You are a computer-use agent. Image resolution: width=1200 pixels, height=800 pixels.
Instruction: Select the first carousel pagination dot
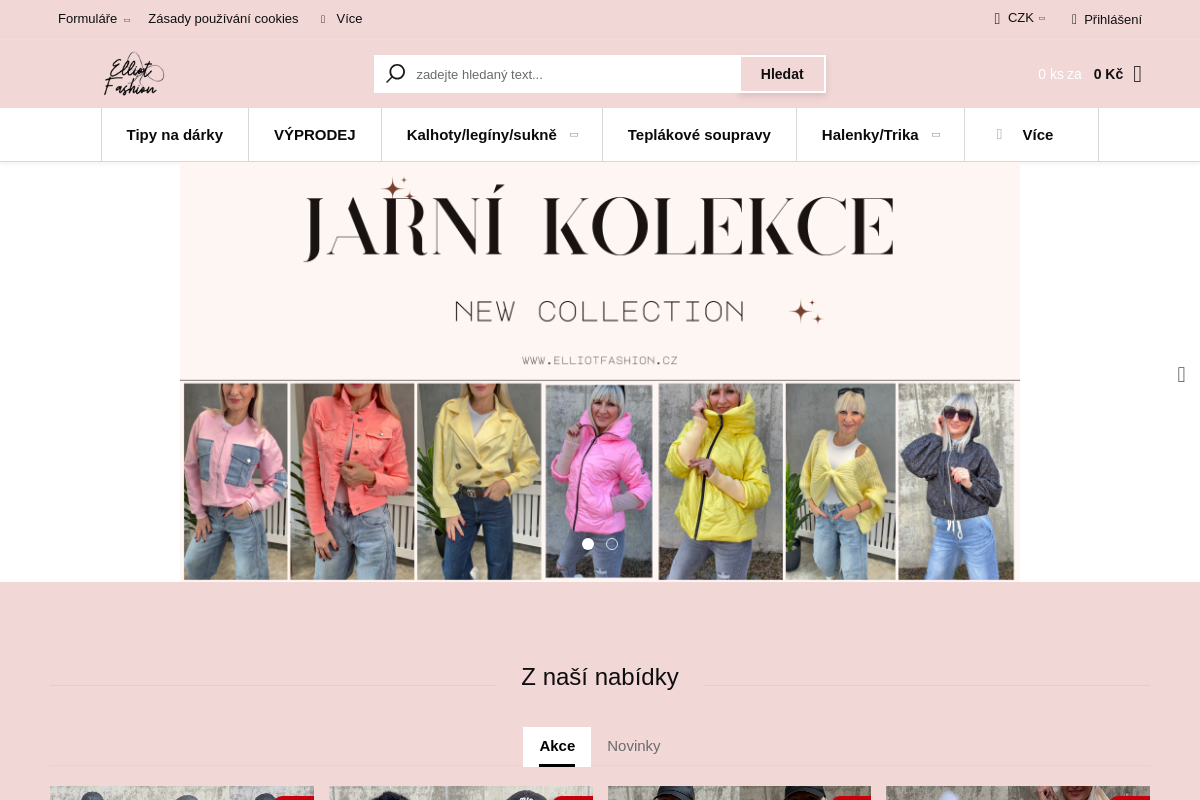(587, 544)
